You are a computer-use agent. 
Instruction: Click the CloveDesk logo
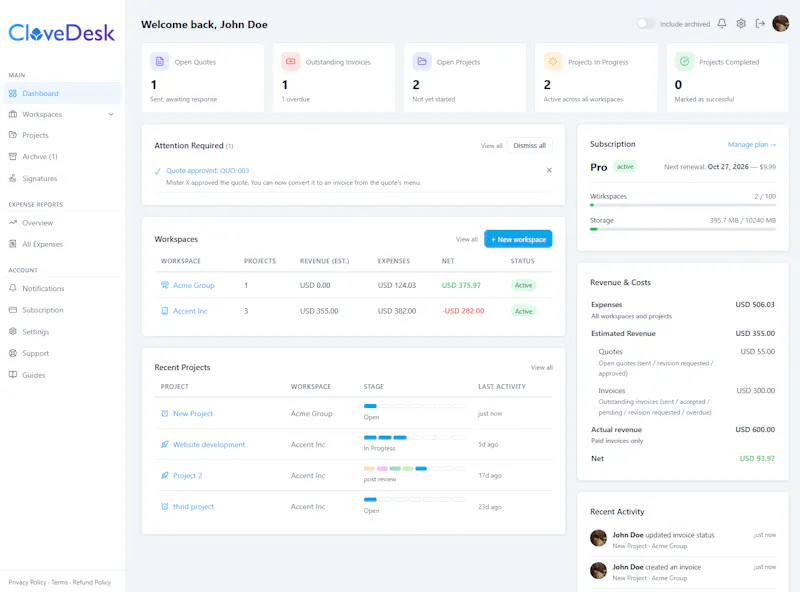(x=62, y=33)
